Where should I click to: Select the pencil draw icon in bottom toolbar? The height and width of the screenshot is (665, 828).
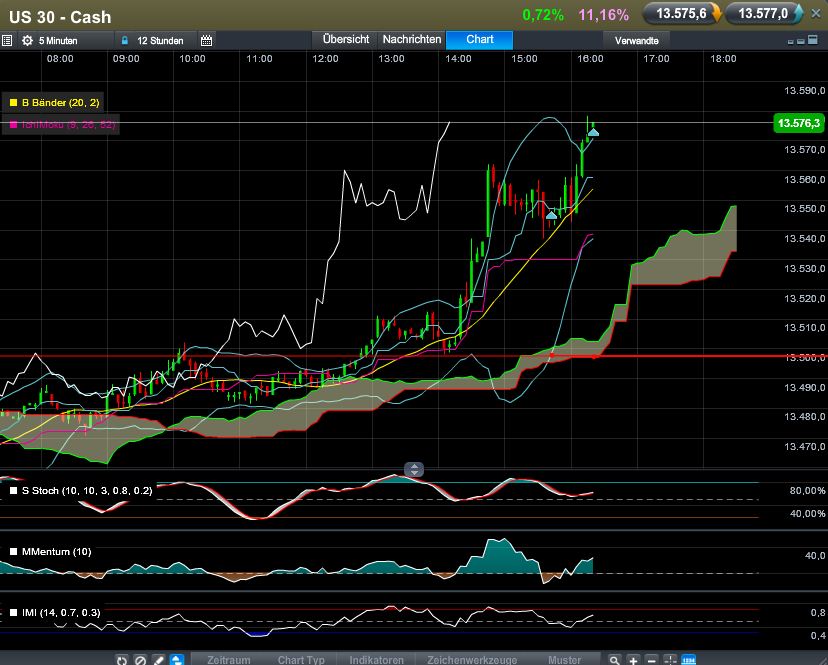158,660
